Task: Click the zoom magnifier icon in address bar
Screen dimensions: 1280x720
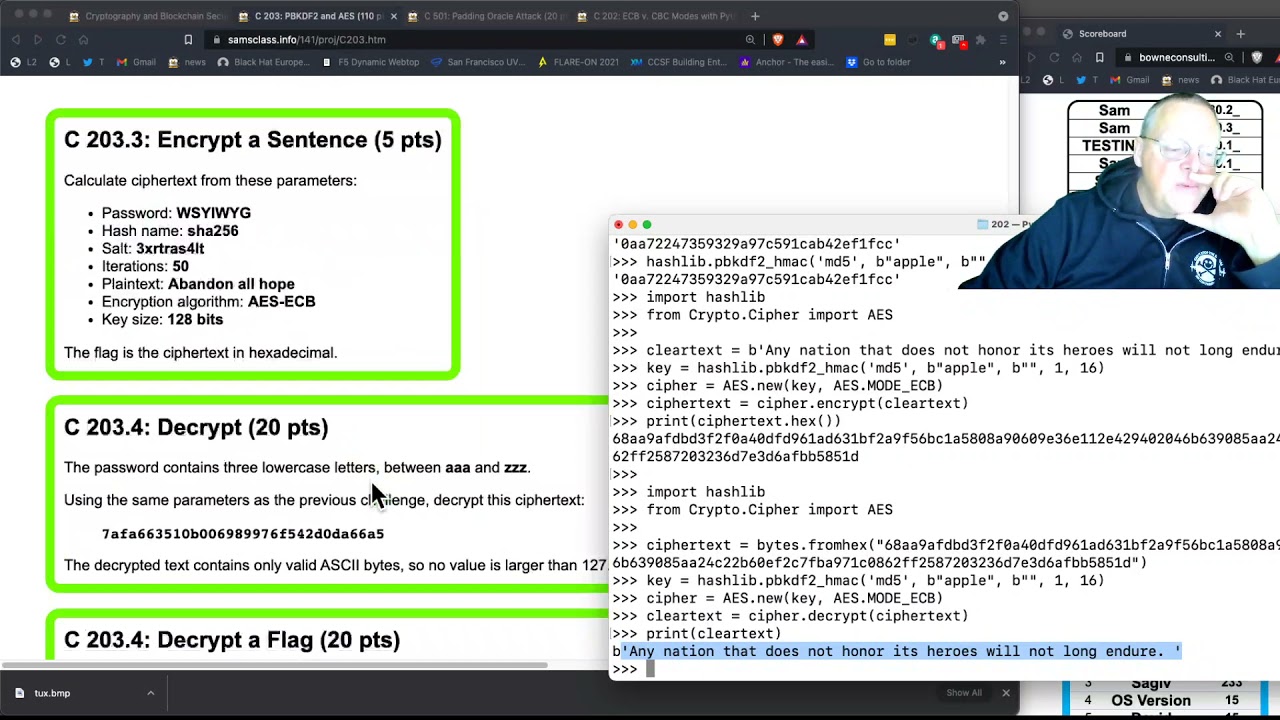Action: click(x=750, y=40)
